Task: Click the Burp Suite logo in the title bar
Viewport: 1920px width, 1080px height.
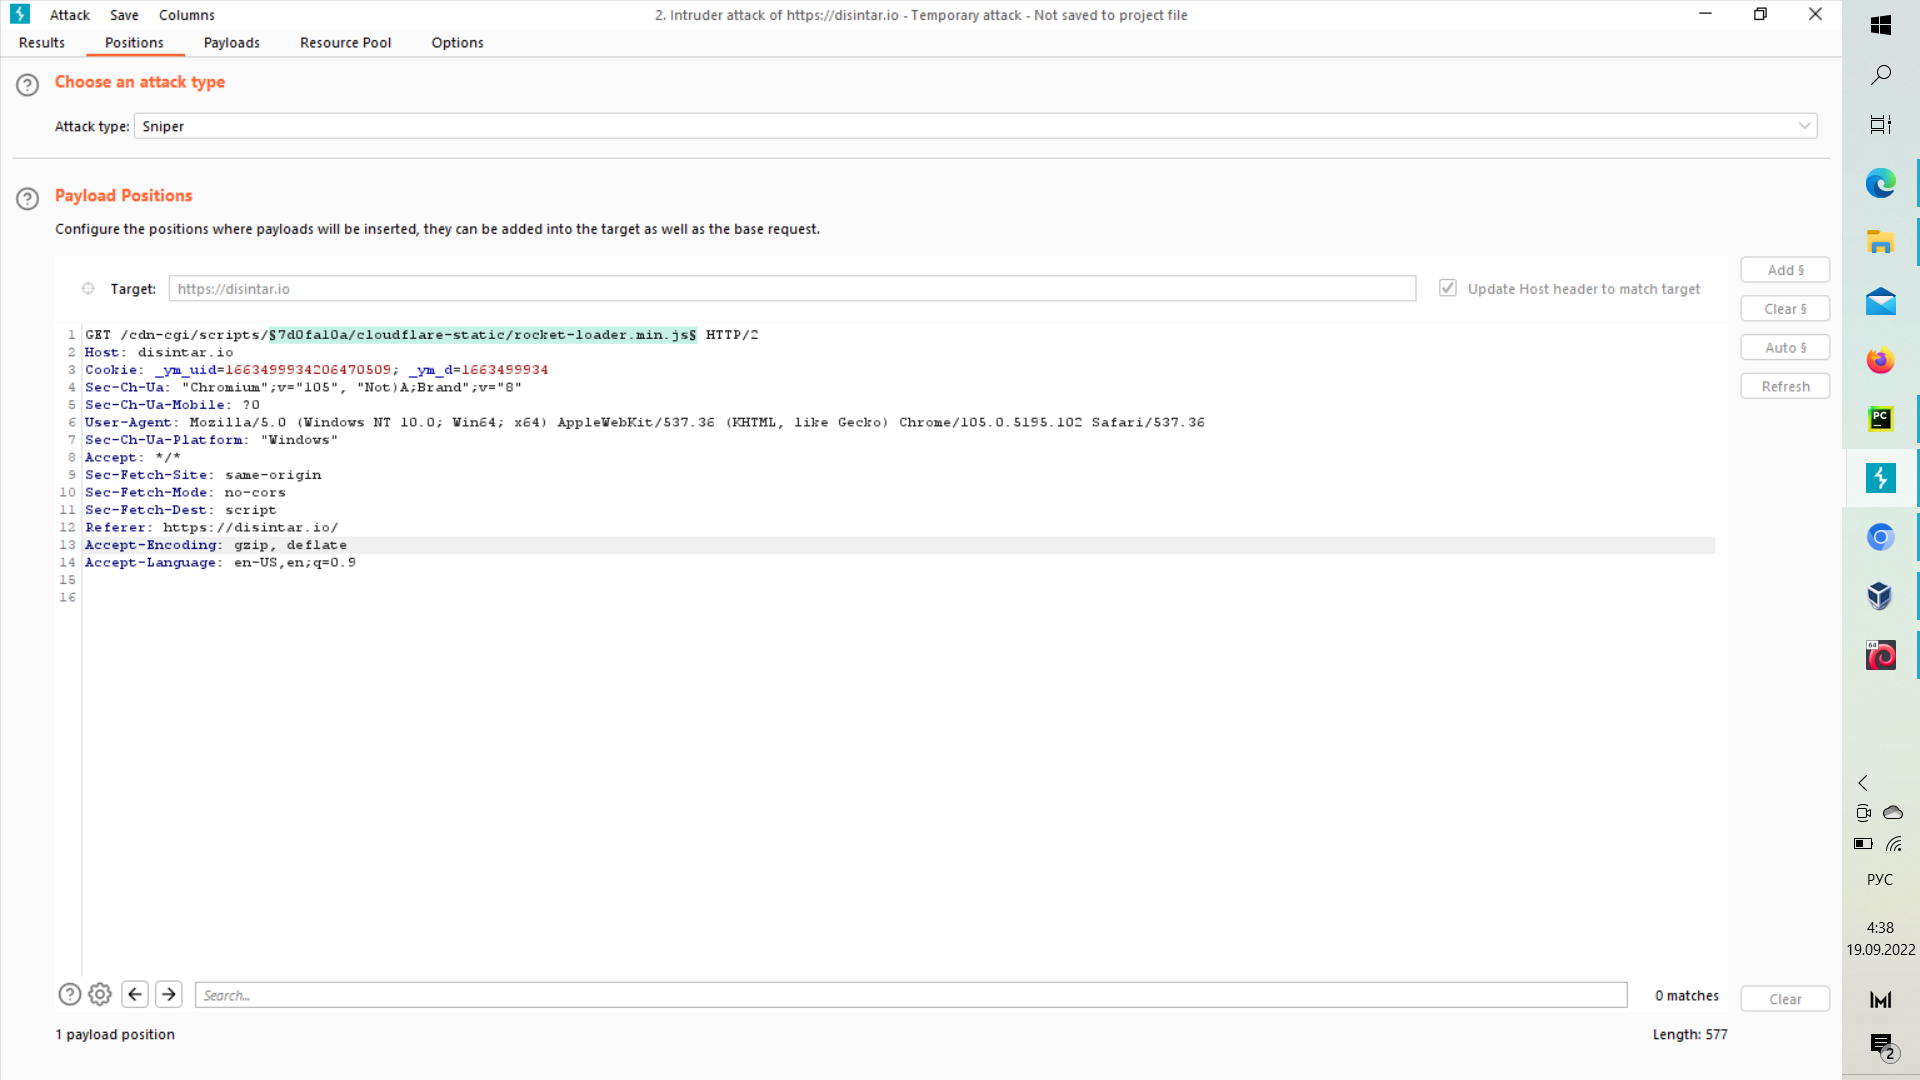Action: click(20, 14)
